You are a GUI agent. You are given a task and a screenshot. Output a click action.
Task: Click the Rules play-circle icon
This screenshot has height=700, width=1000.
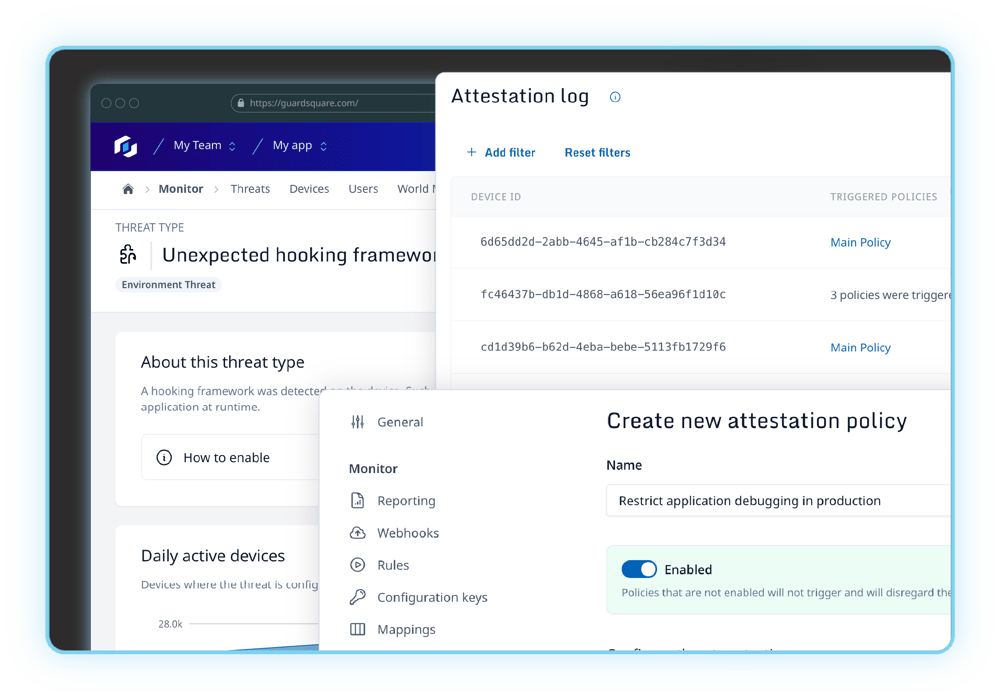coord(358,565)
